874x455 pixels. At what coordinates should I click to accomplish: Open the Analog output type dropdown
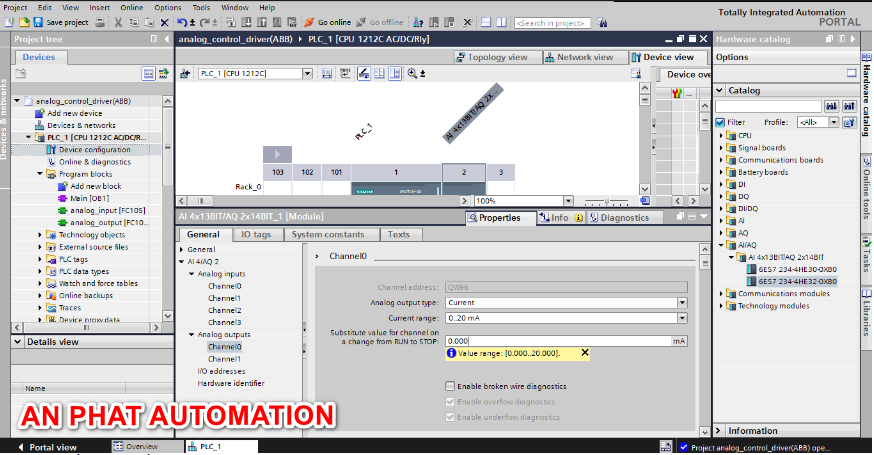click(682, 302)
